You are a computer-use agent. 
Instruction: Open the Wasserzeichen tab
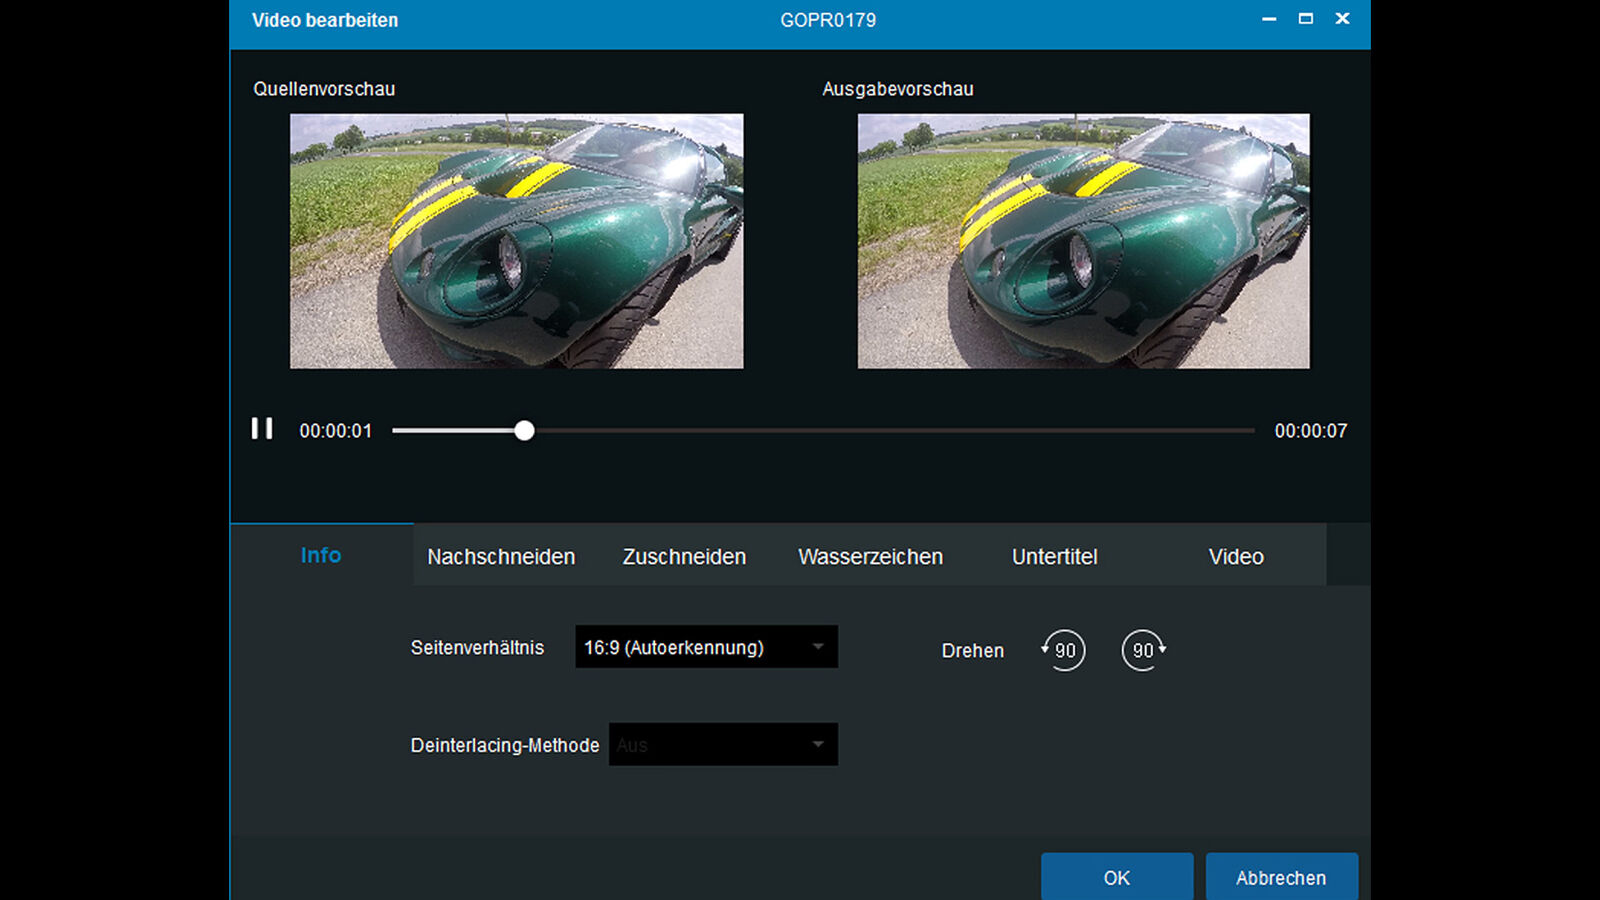click(x=870, y=556)
